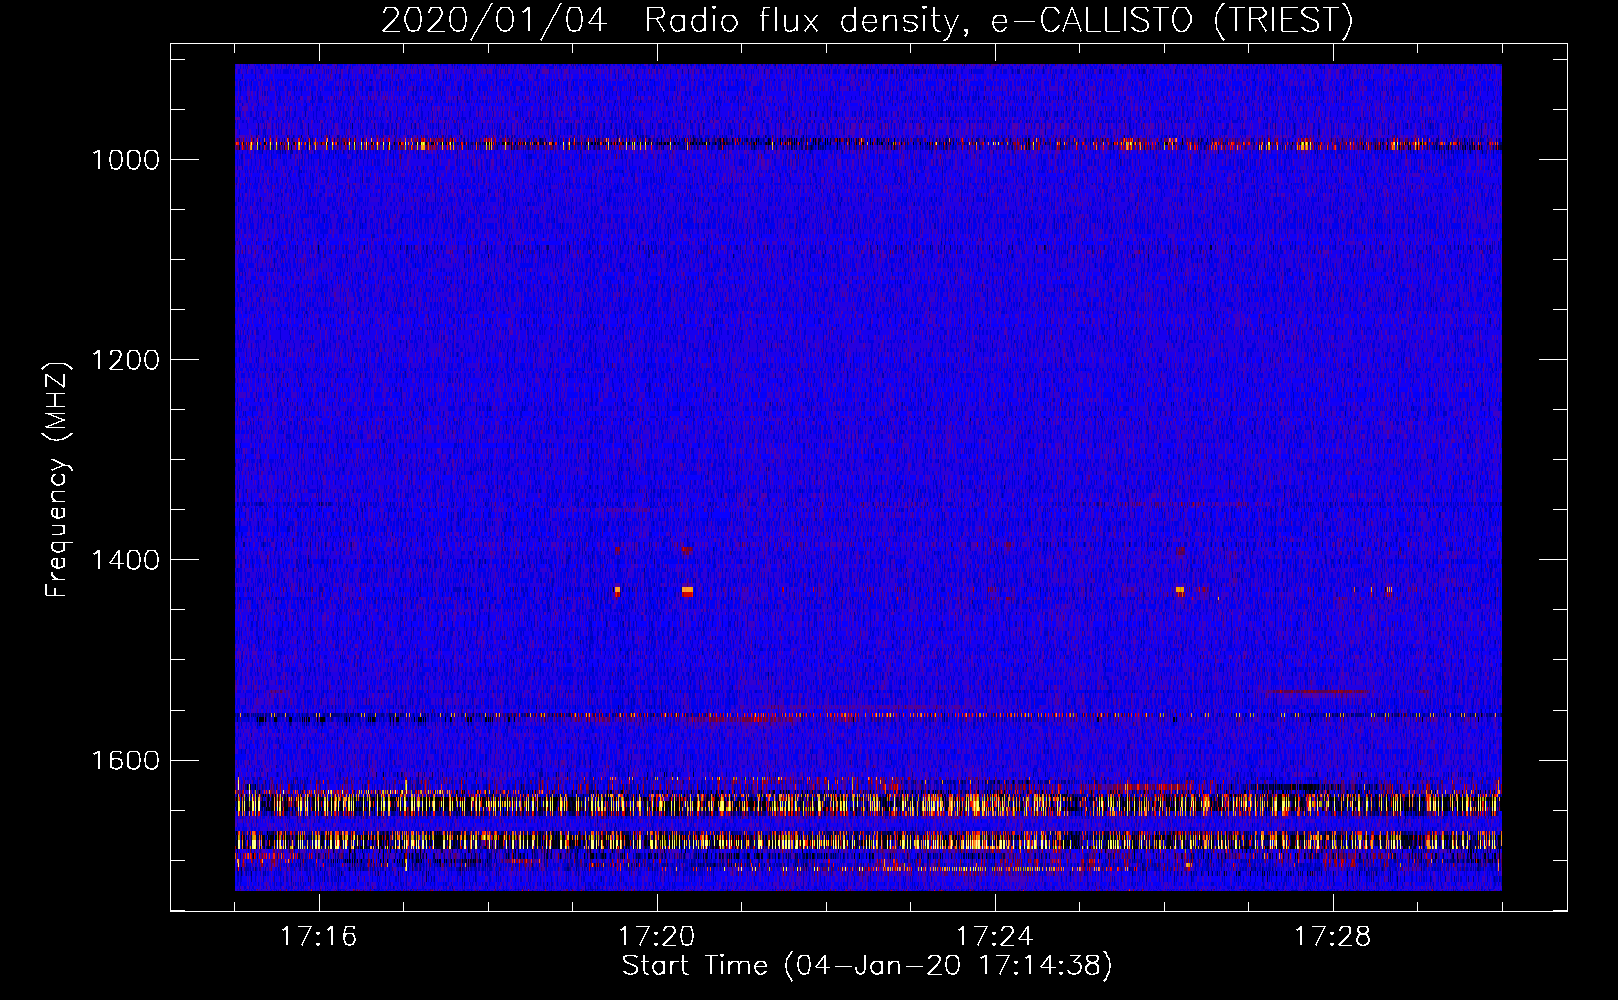Click the 17:24 time tick label
Screen dimensions: 1618x1000
tap(994, 937)
